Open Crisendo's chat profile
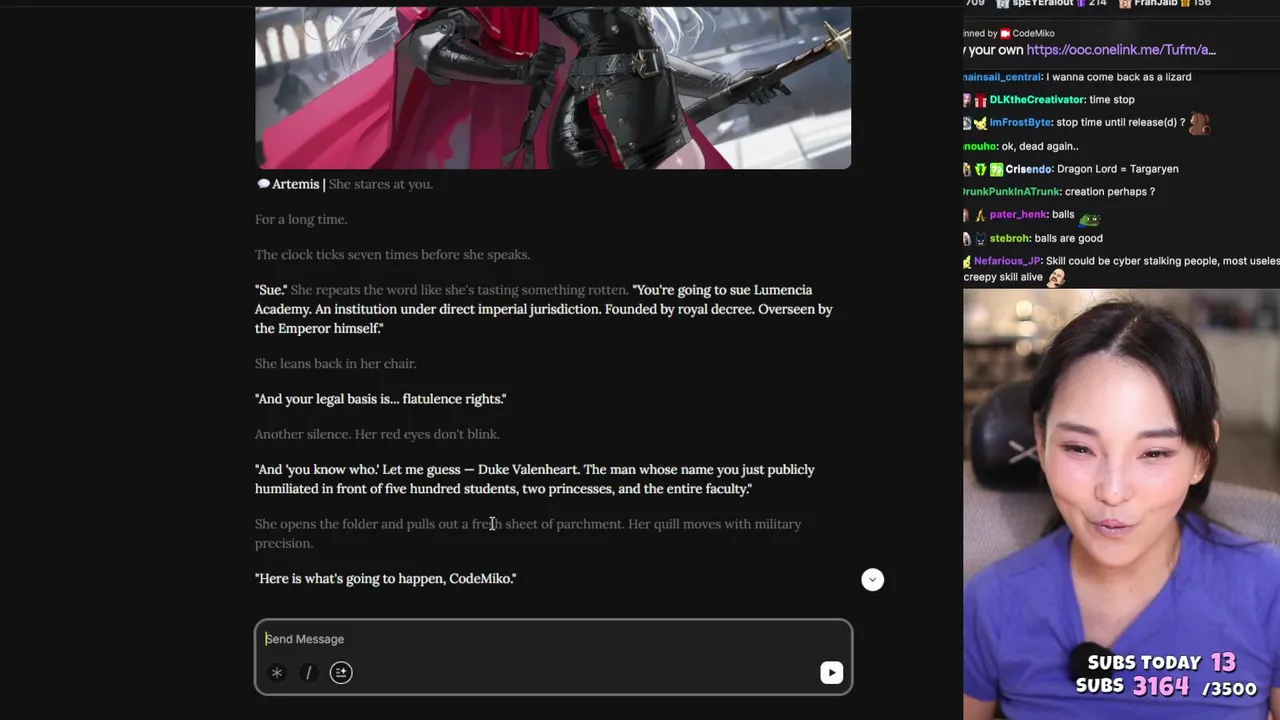 tap(1028, 169)
